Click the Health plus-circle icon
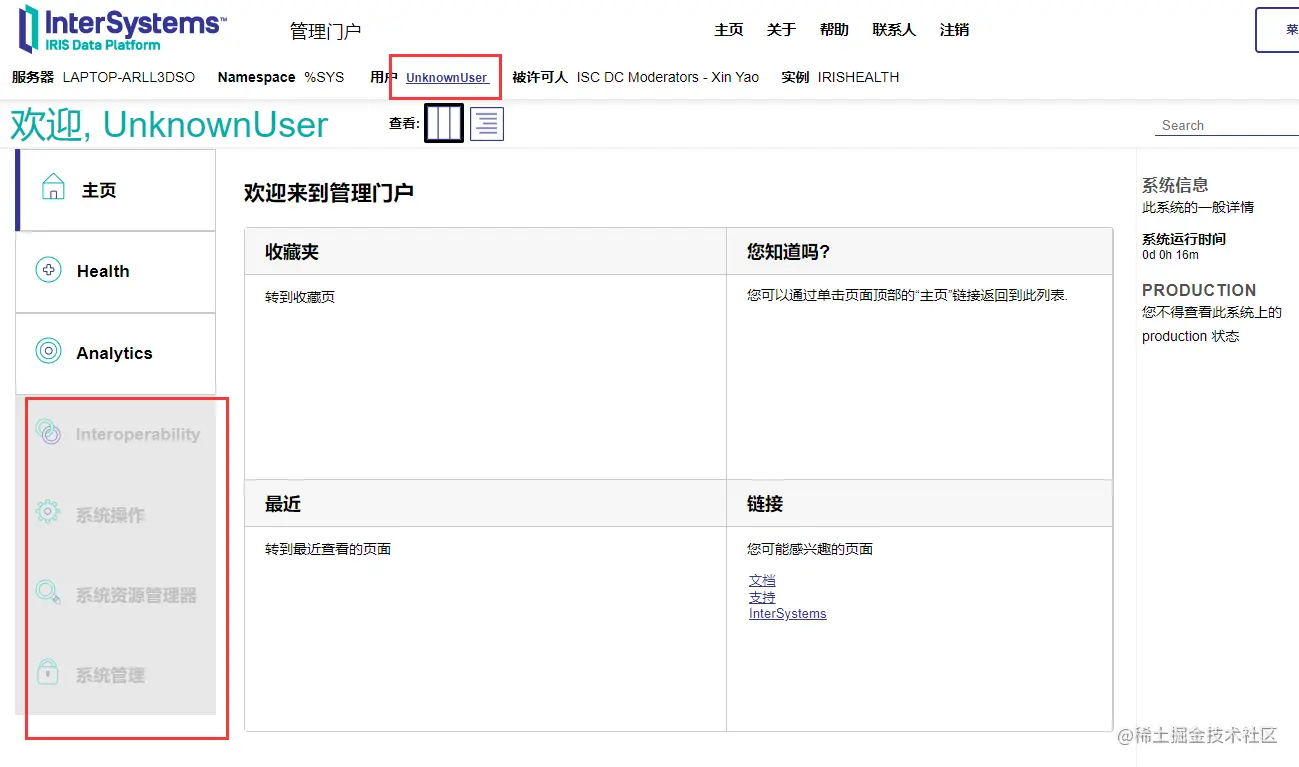 (x=48, y=270)
